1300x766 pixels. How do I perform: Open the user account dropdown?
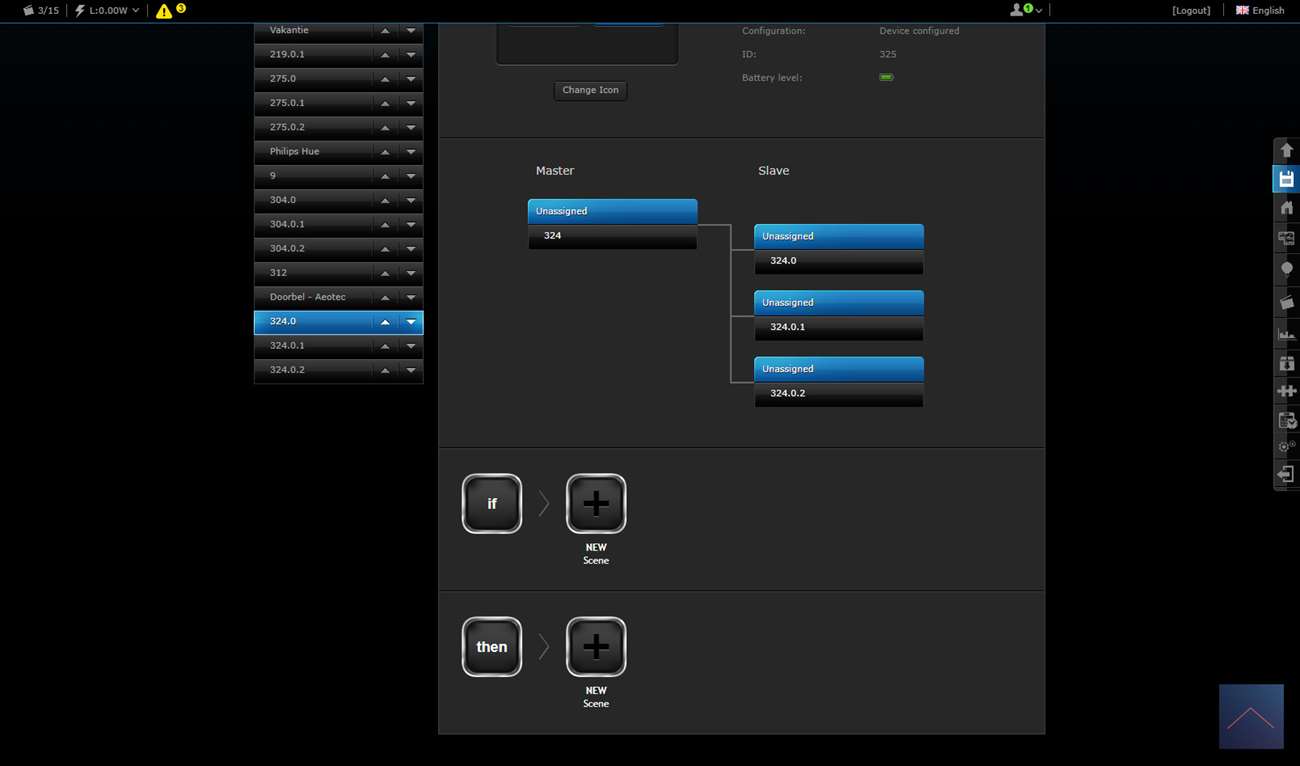click(x=1026, y=10)
